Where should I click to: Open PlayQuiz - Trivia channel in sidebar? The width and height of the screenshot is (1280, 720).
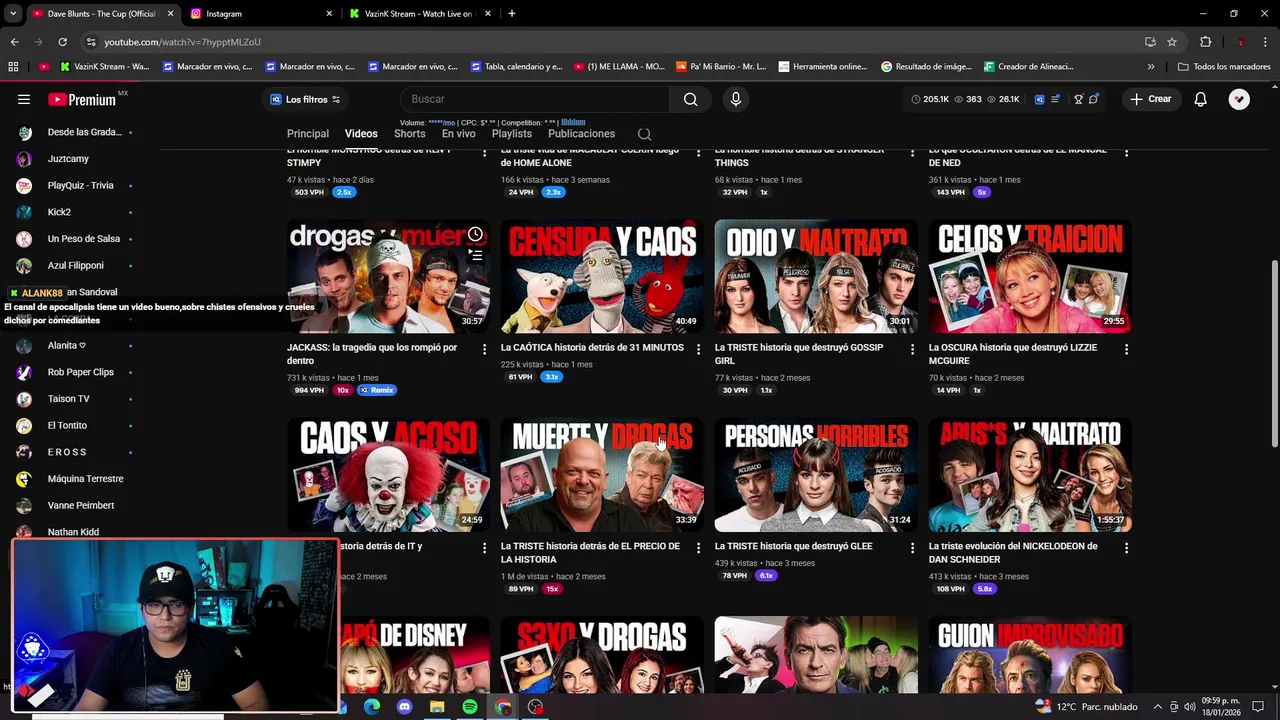click(x=80, y=185)
